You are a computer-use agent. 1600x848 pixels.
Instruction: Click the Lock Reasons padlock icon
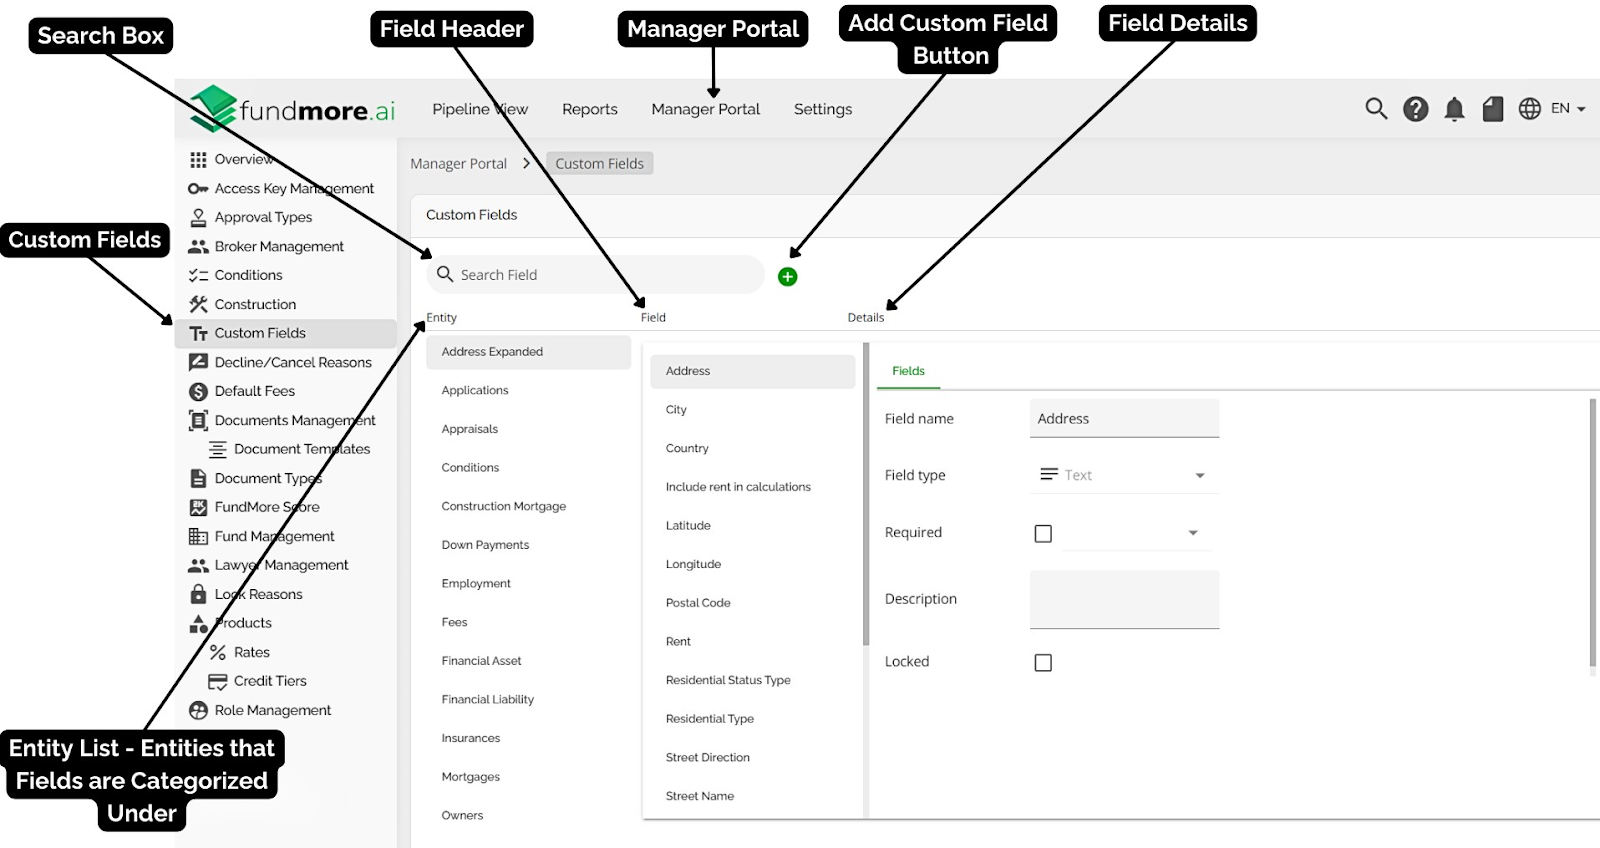198,594
